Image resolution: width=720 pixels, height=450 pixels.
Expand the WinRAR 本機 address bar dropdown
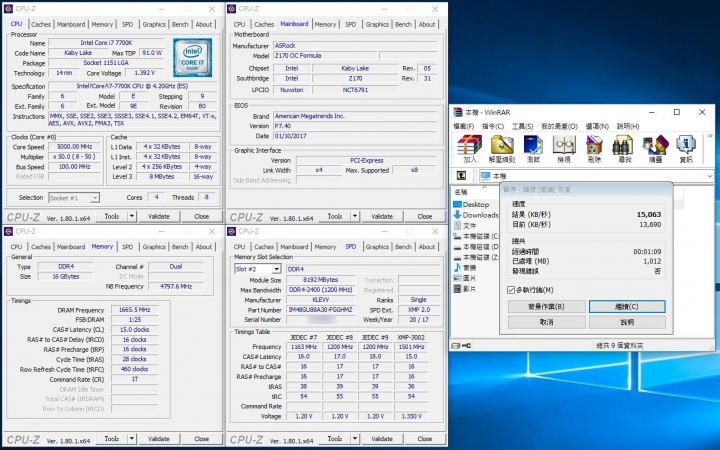pyautogui.click(x=709, y=176)
